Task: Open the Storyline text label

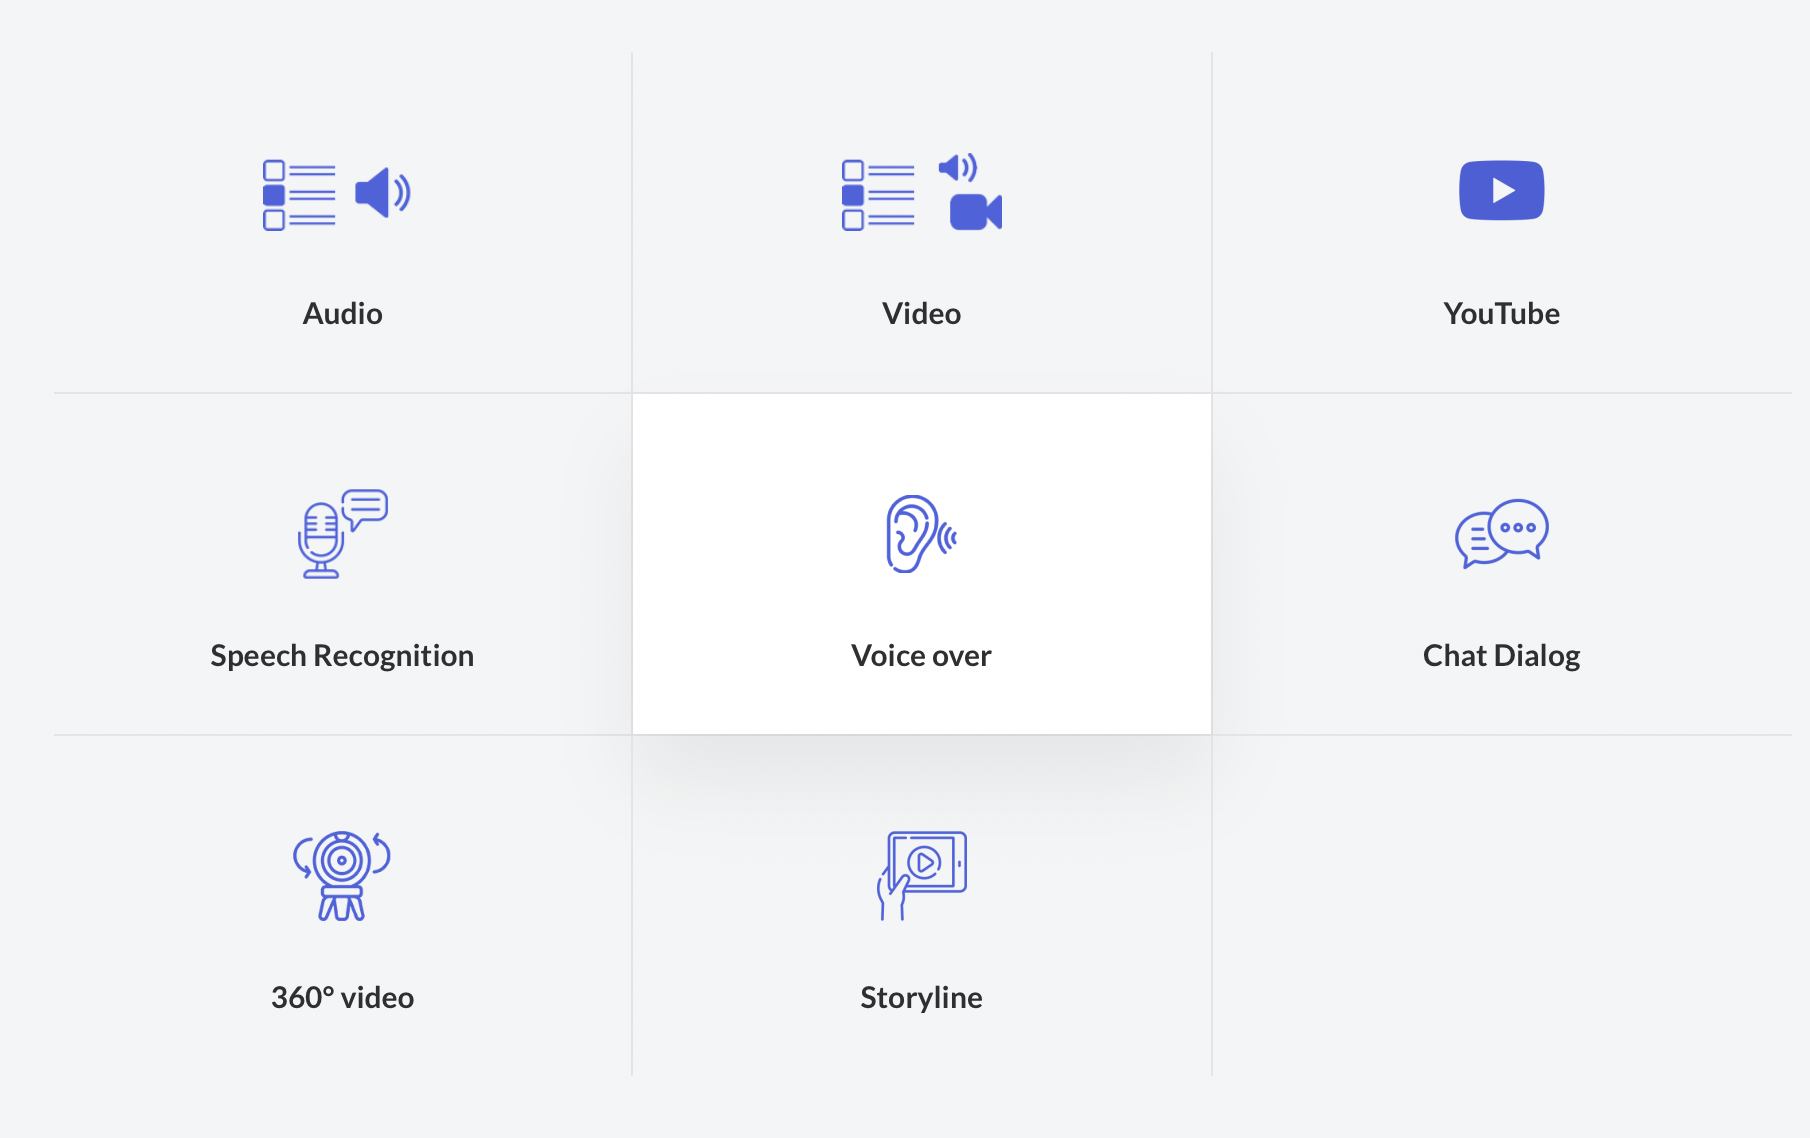Action: click(921, 998)
